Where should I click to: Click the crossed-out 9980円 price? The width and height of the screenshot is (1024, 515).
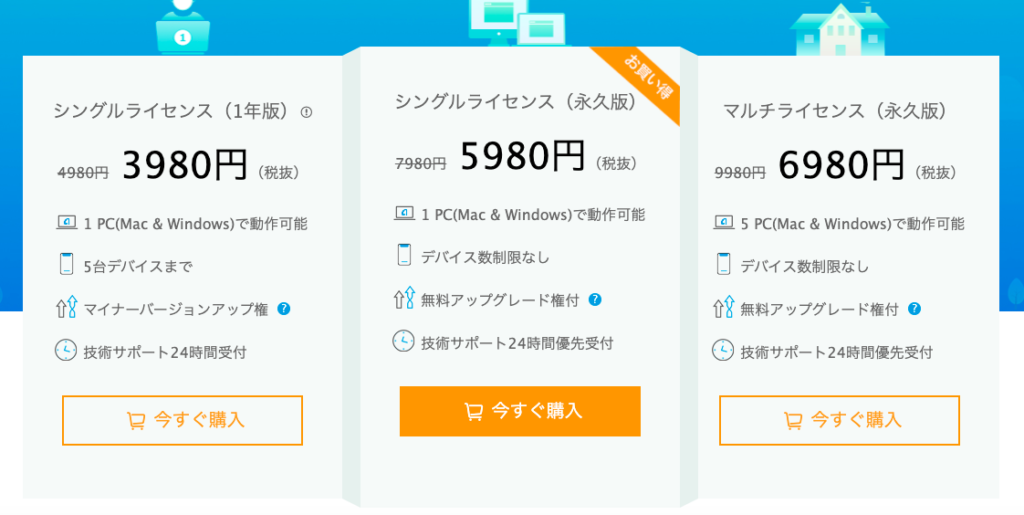click(x=740, y=173)
